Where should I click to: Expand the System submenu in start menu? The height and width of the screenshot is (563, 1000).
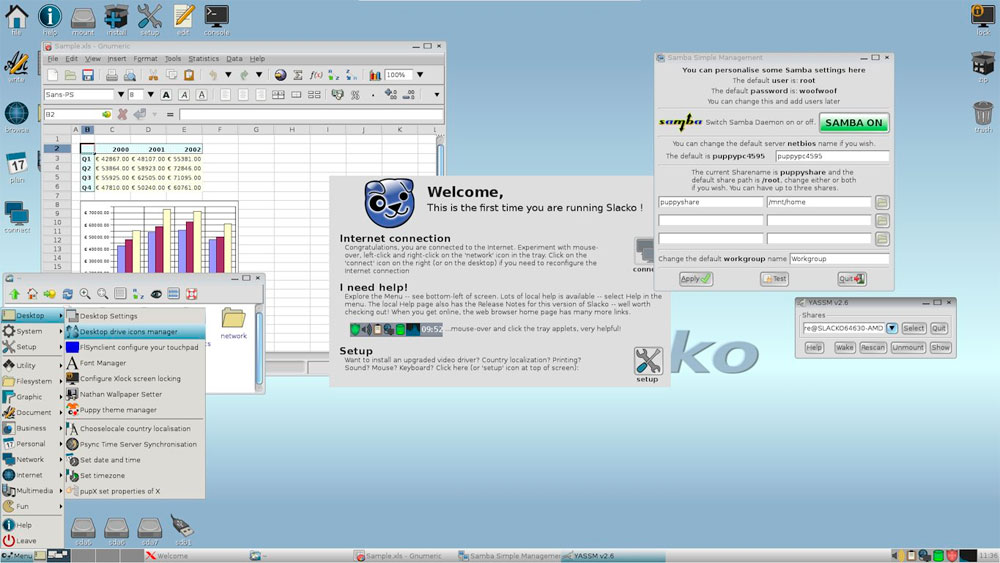(x=32, y=332)
